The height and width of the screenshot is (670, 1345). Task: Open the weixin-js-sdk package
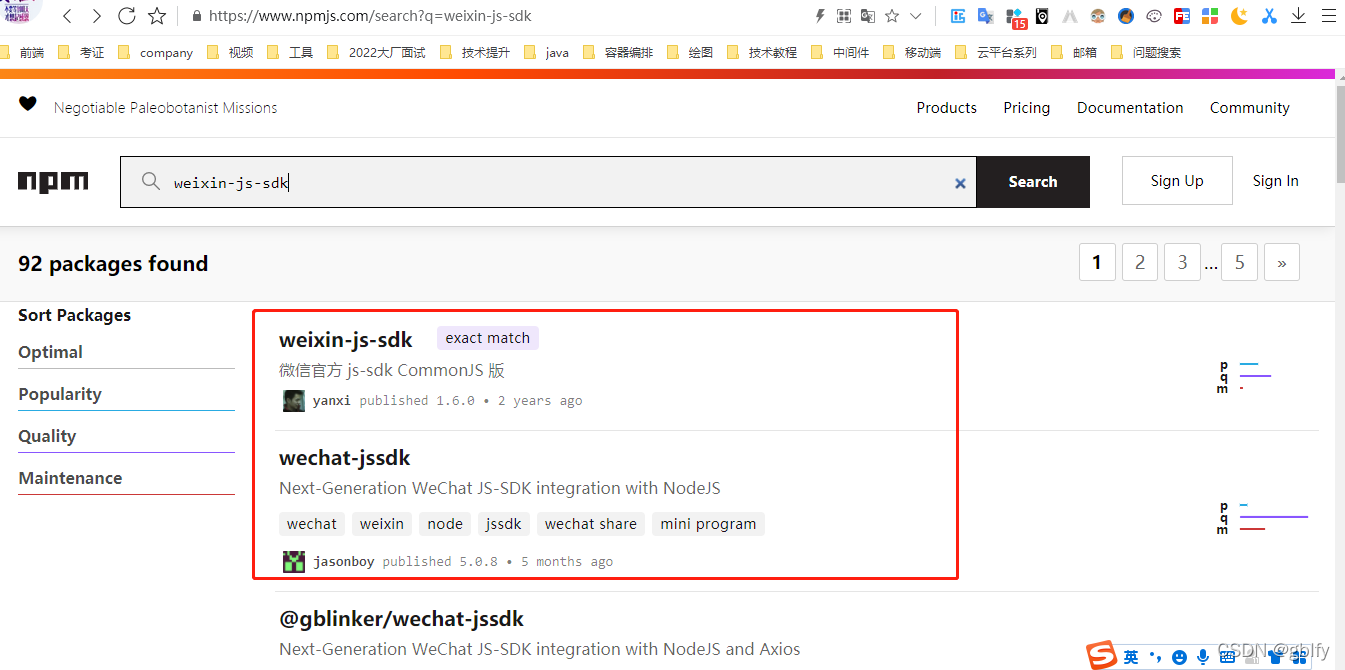345,340
